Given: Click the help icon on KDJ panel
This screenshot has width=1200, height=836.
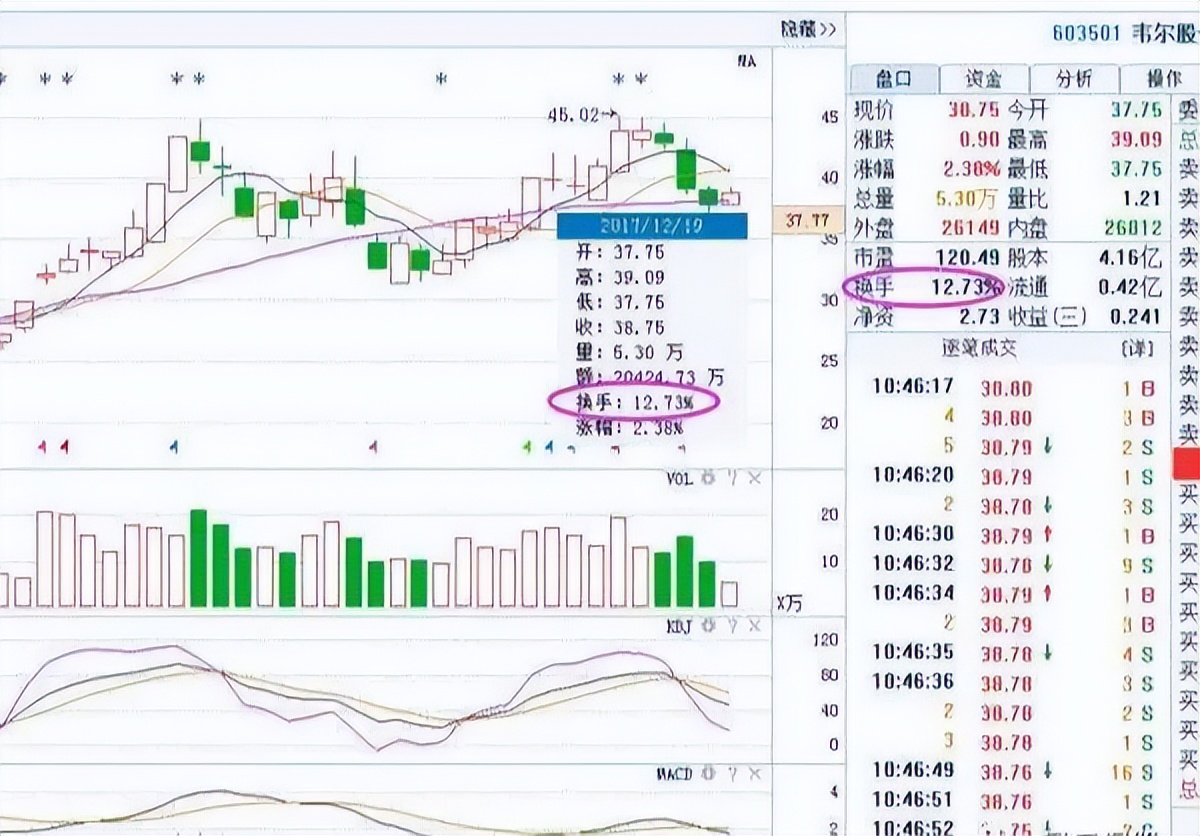Looking at the screenshot, I should point(732,626).
